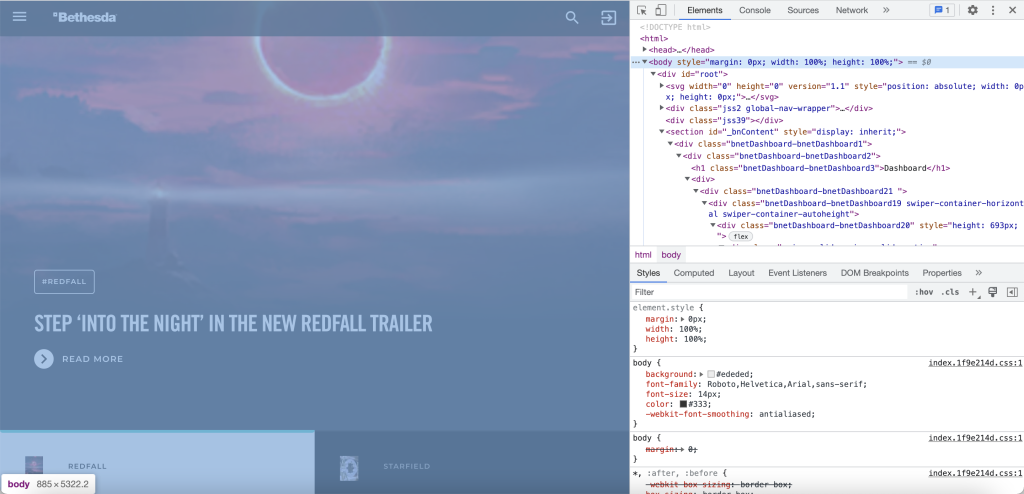1024x494 pixels.
Task: Select the h1 bnetDashboard3 Dashboard node
Action: pos(820,168)
